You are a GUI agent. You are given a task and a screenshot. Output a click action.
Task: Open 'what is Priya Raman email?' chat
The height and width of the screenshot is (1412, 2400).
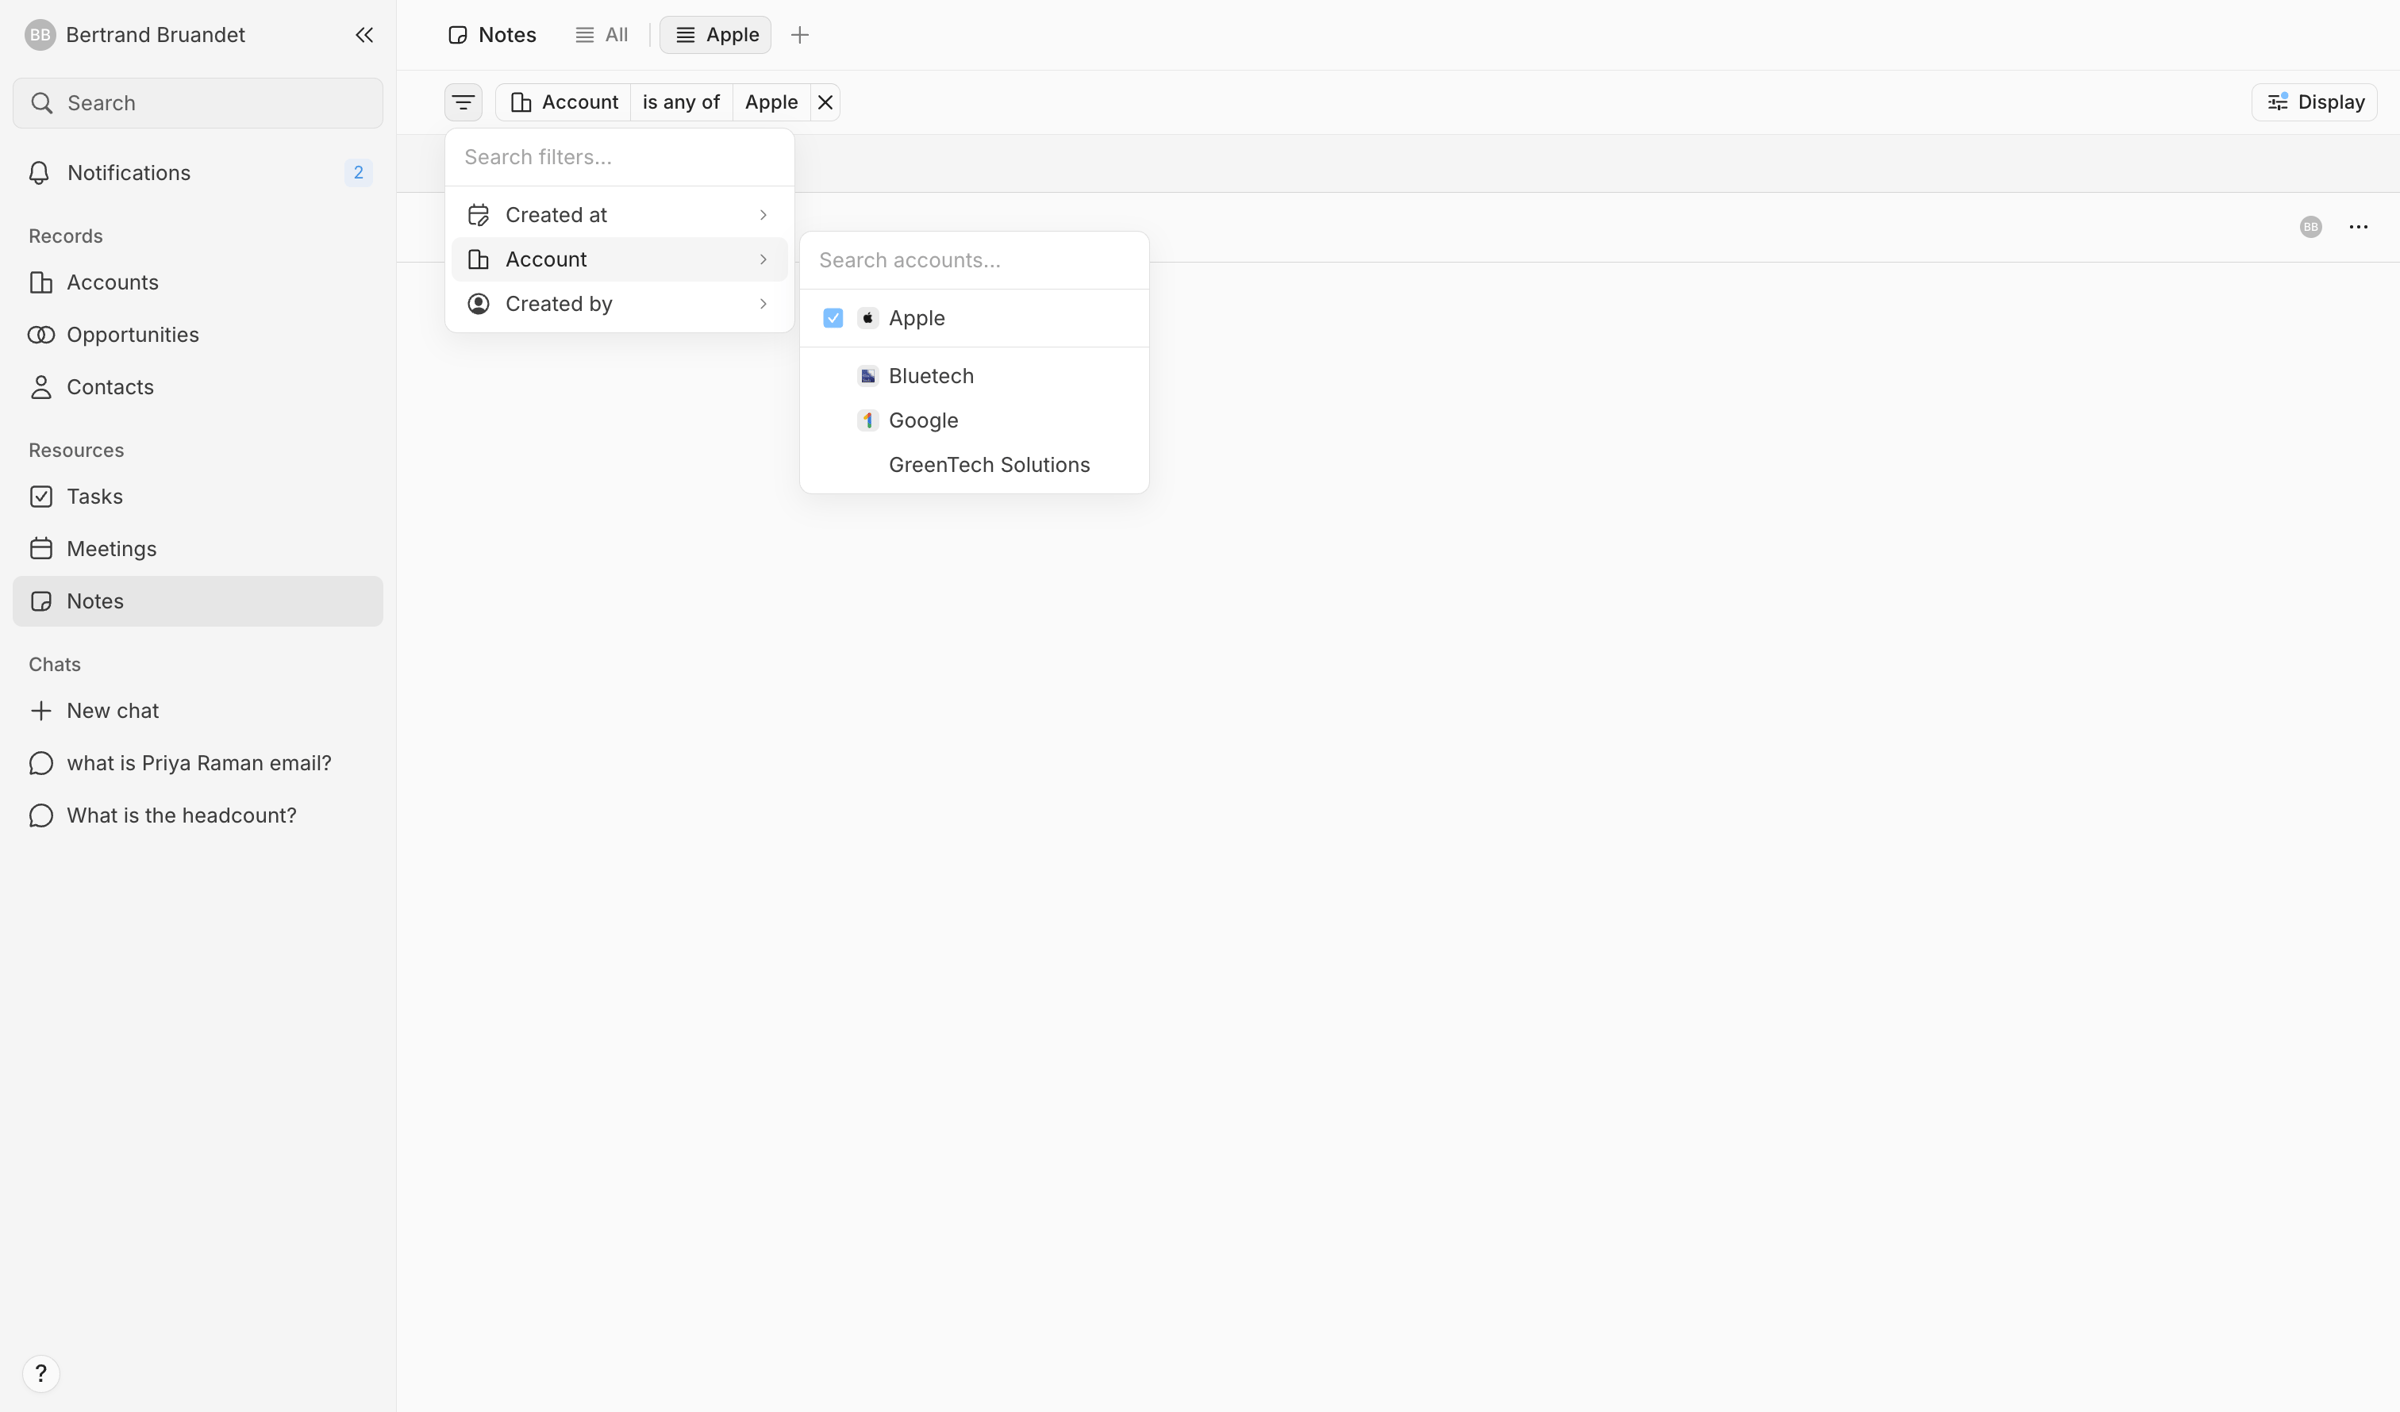(198, 763)
